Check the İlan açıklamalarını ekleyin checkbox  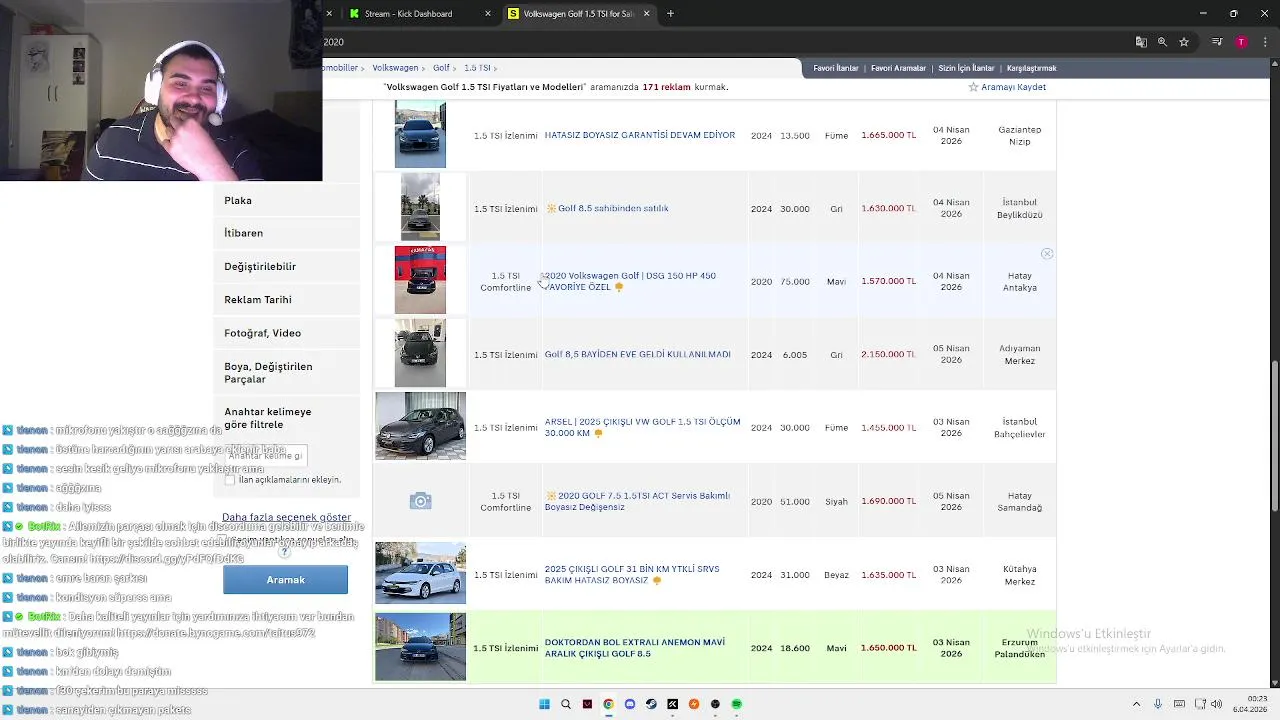coord(230,480)
